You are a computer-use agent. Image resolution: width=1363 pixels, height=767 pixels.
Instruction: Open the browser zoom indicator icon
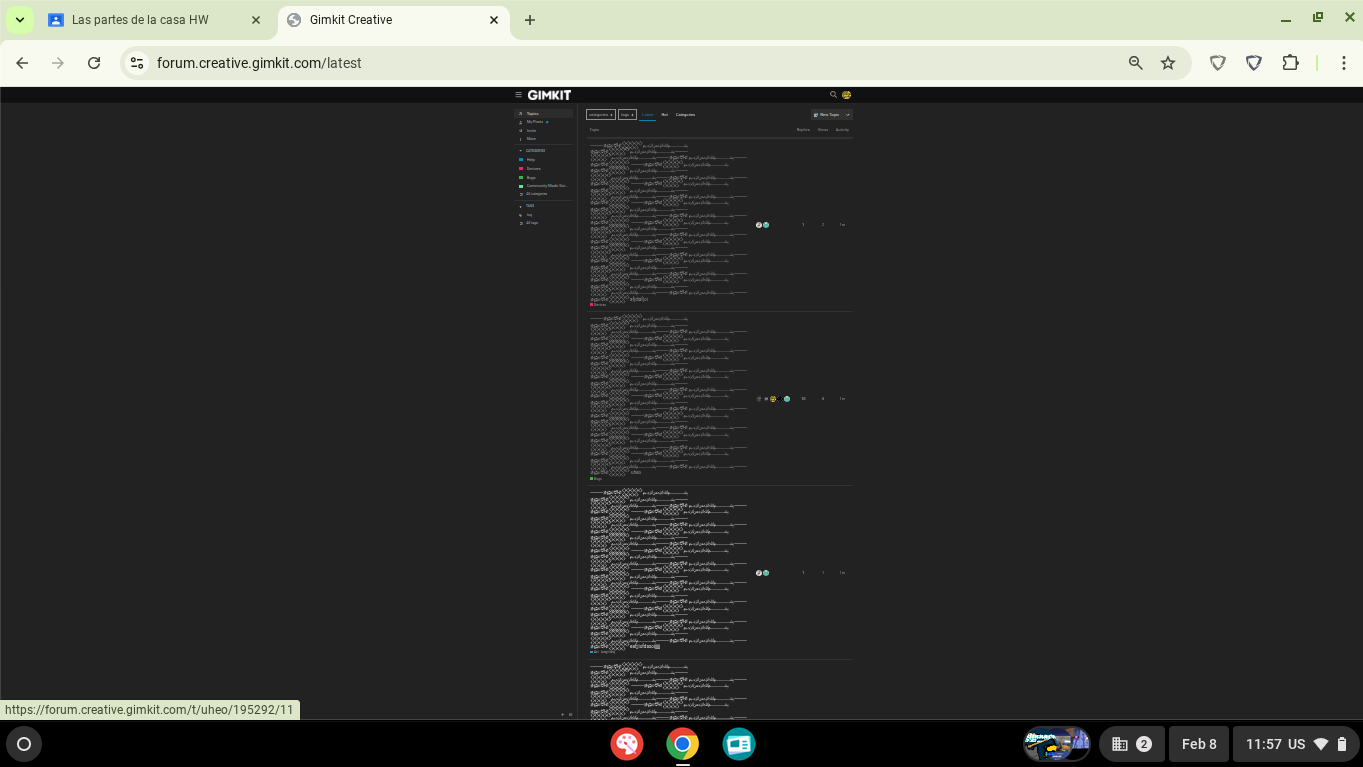(1135, 63)
